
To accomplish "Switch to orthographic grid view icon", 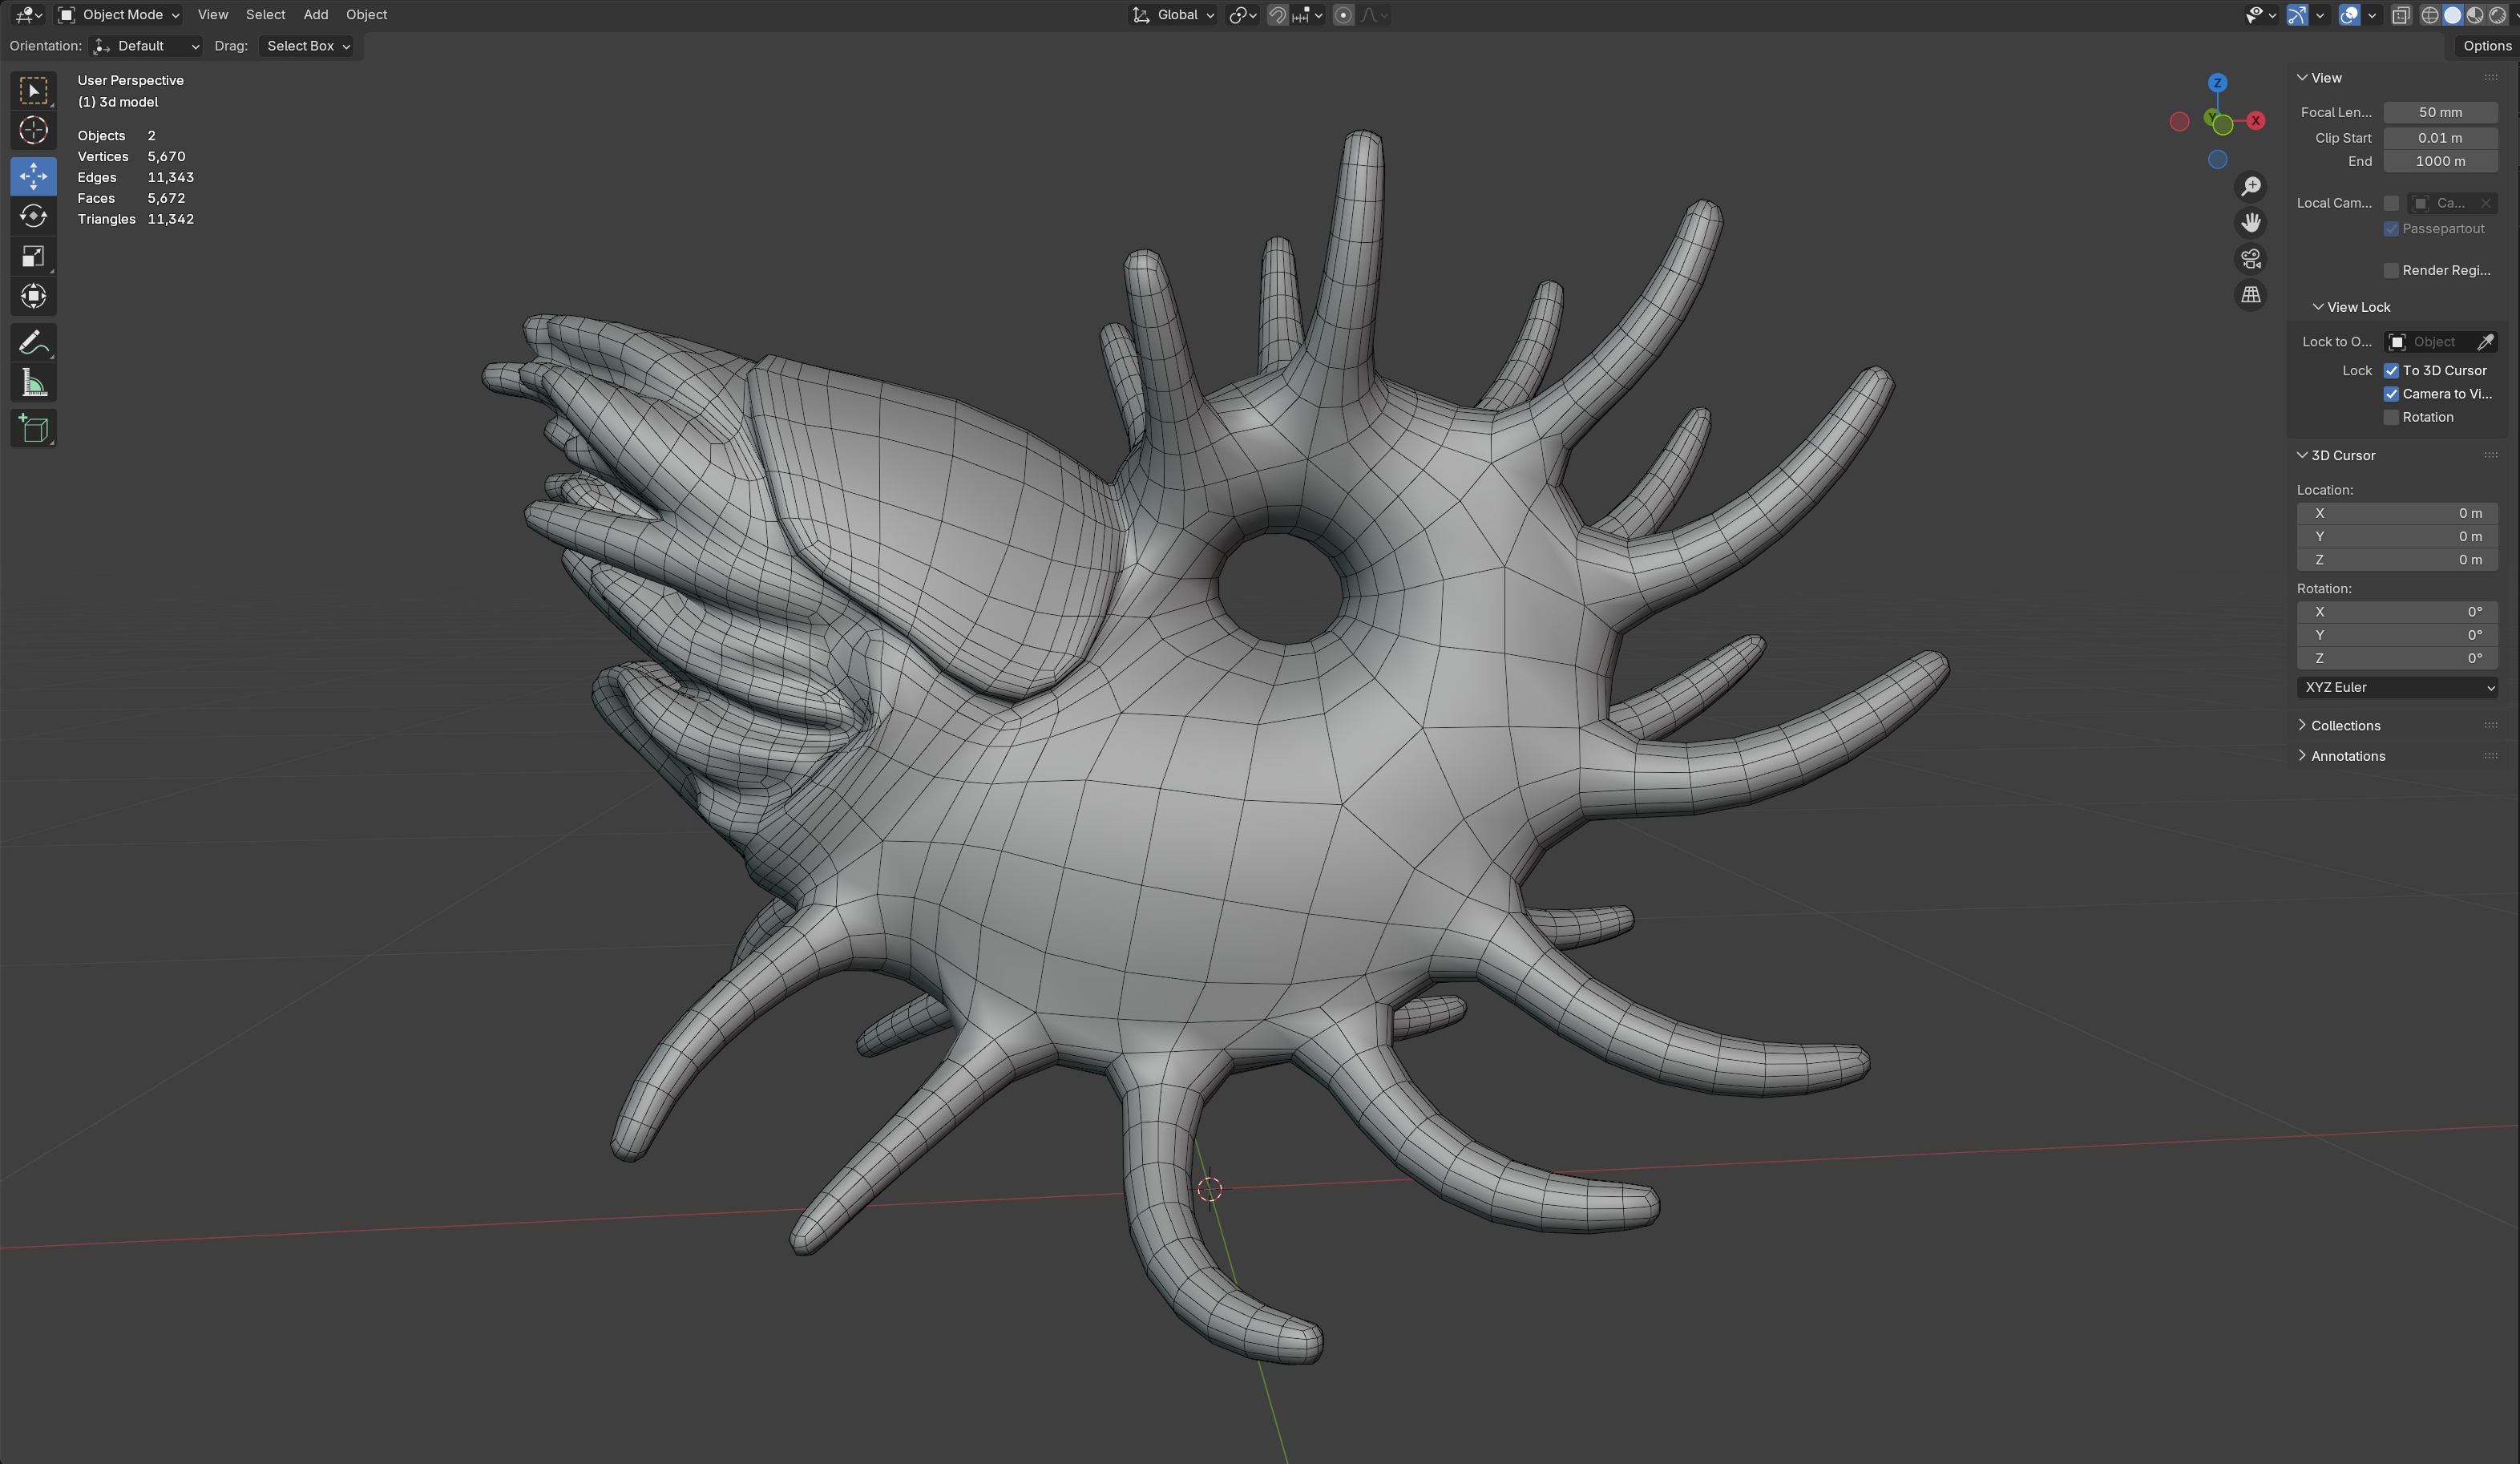I will click(2250, 295).
